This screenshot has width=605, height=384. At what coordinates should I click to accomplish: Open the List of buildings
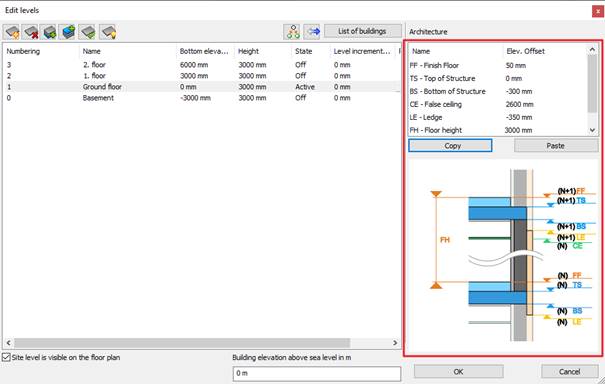click(x=363, y=31)
